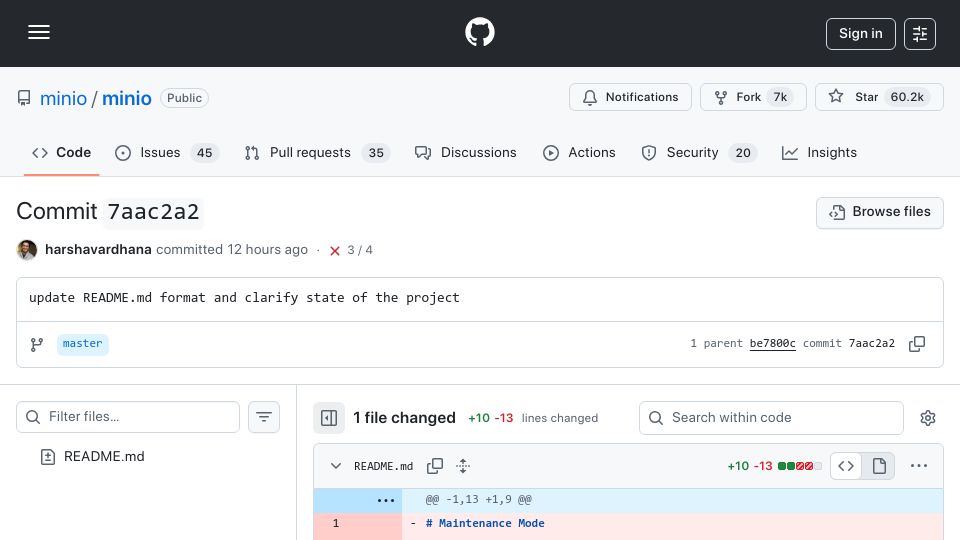
Task: Click the README.md filename in diff header
Action: coord(383,467)
